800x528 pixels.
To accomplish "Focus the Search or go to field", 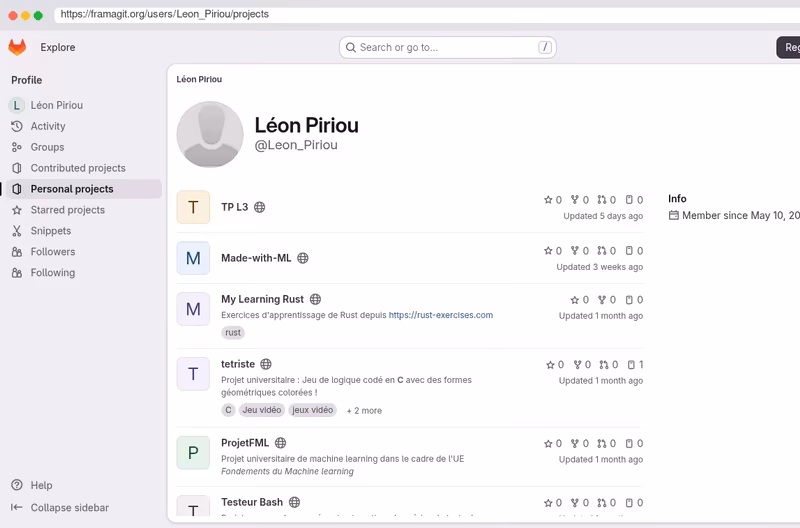I will point(447,47).
